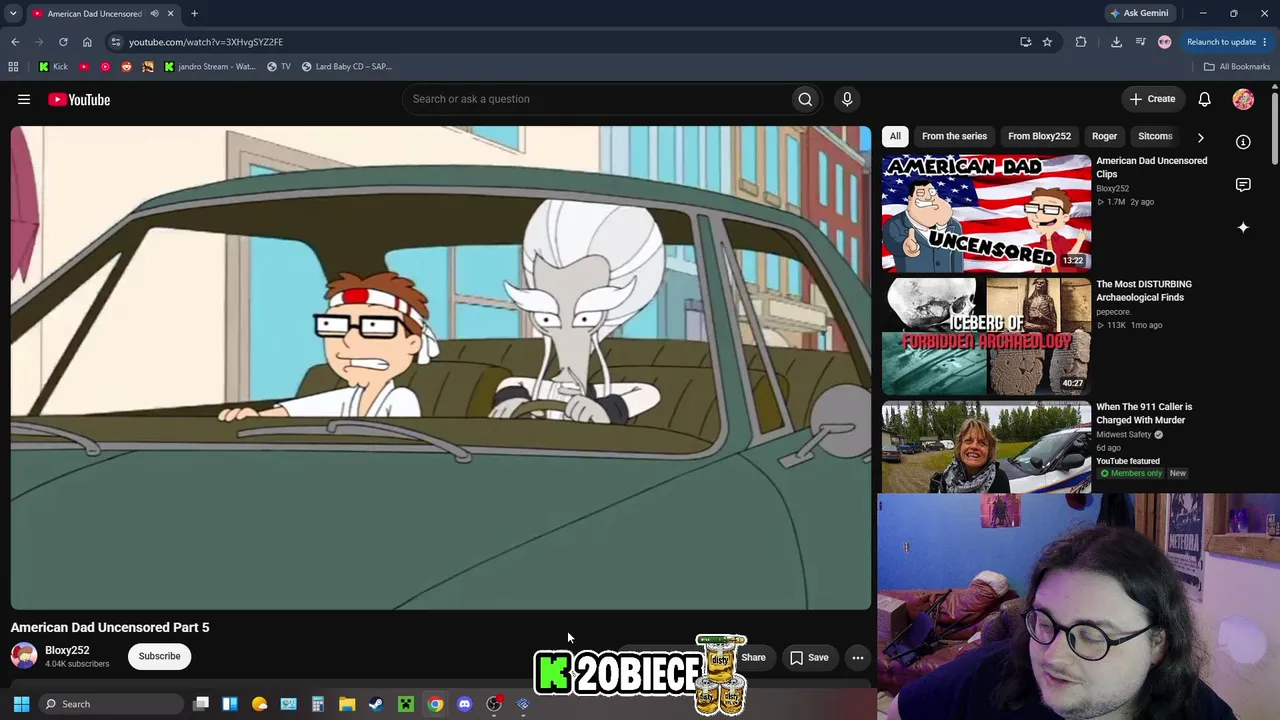Open the Reddit bookmark icon
This screenshot has width=1280, height=720.
126,67
